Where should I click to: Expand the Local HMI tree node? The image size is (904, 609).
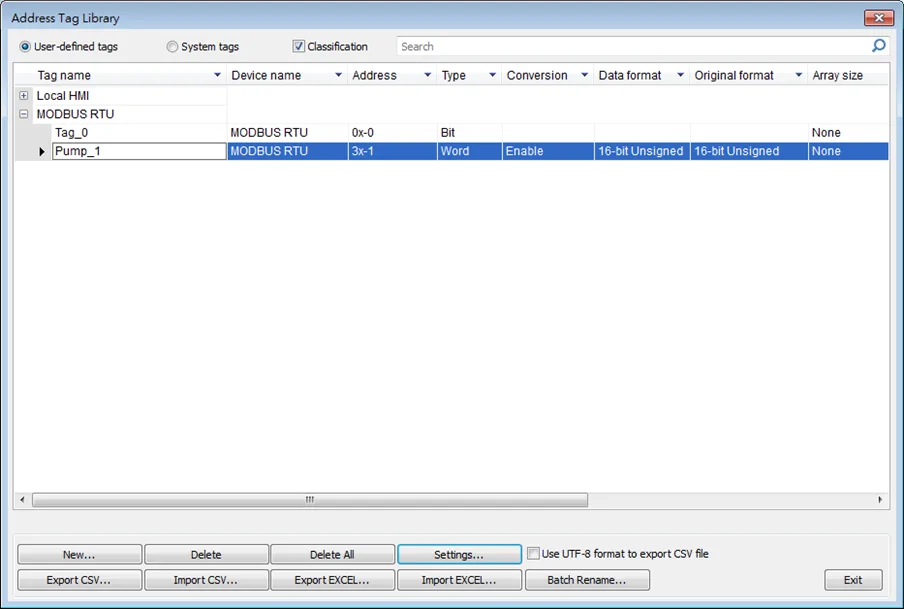pyautogui.click(x=24, y=96)
